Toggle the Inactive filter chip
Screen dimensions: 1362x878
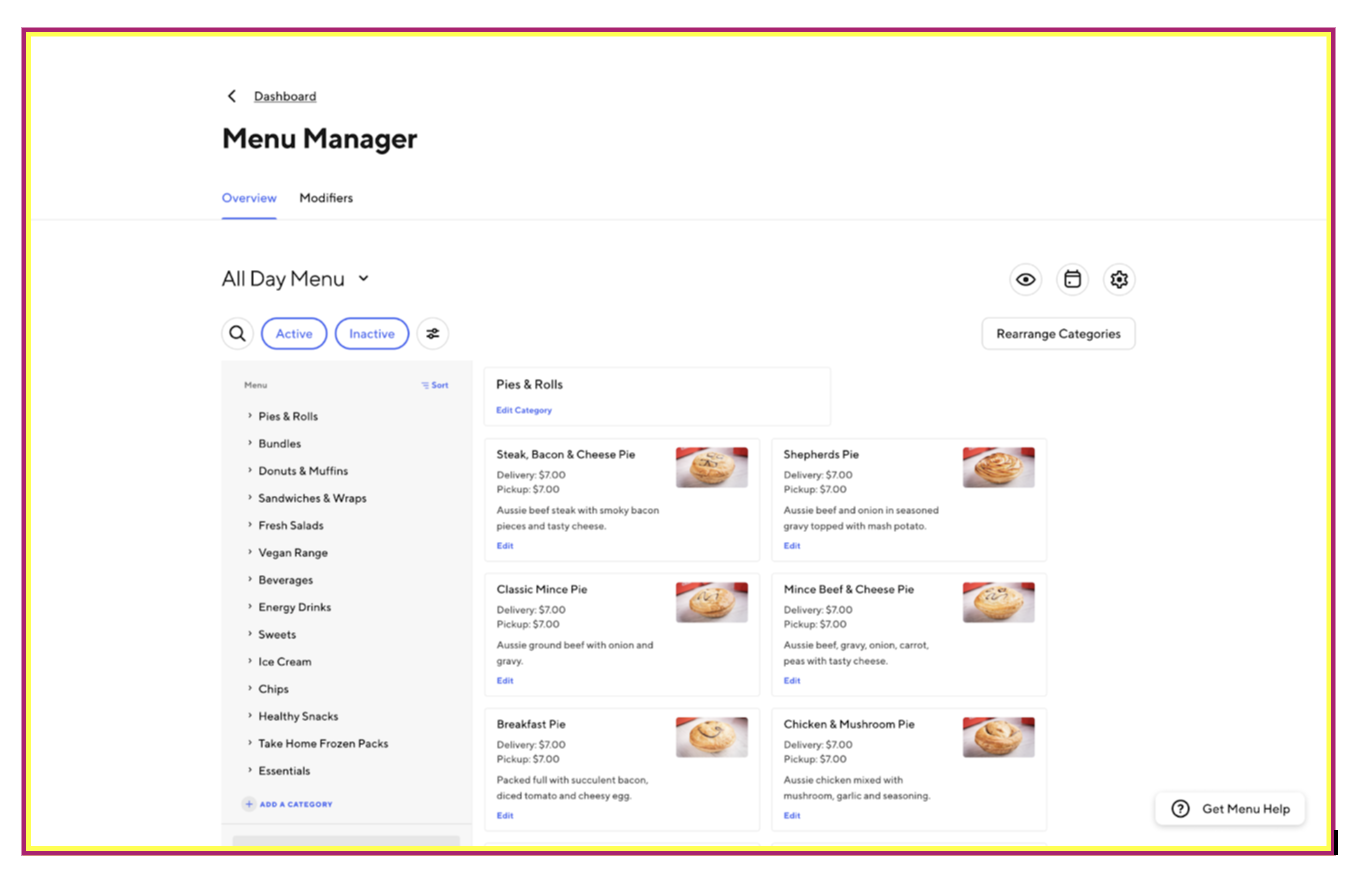(371, 334)
